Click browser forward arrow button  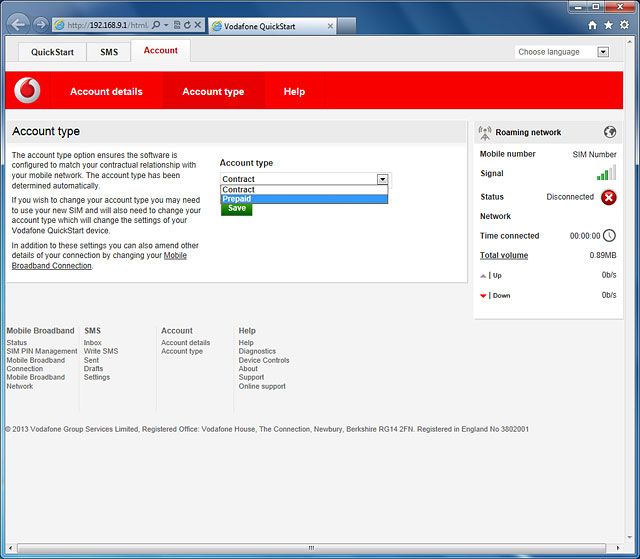coord(40,25)
